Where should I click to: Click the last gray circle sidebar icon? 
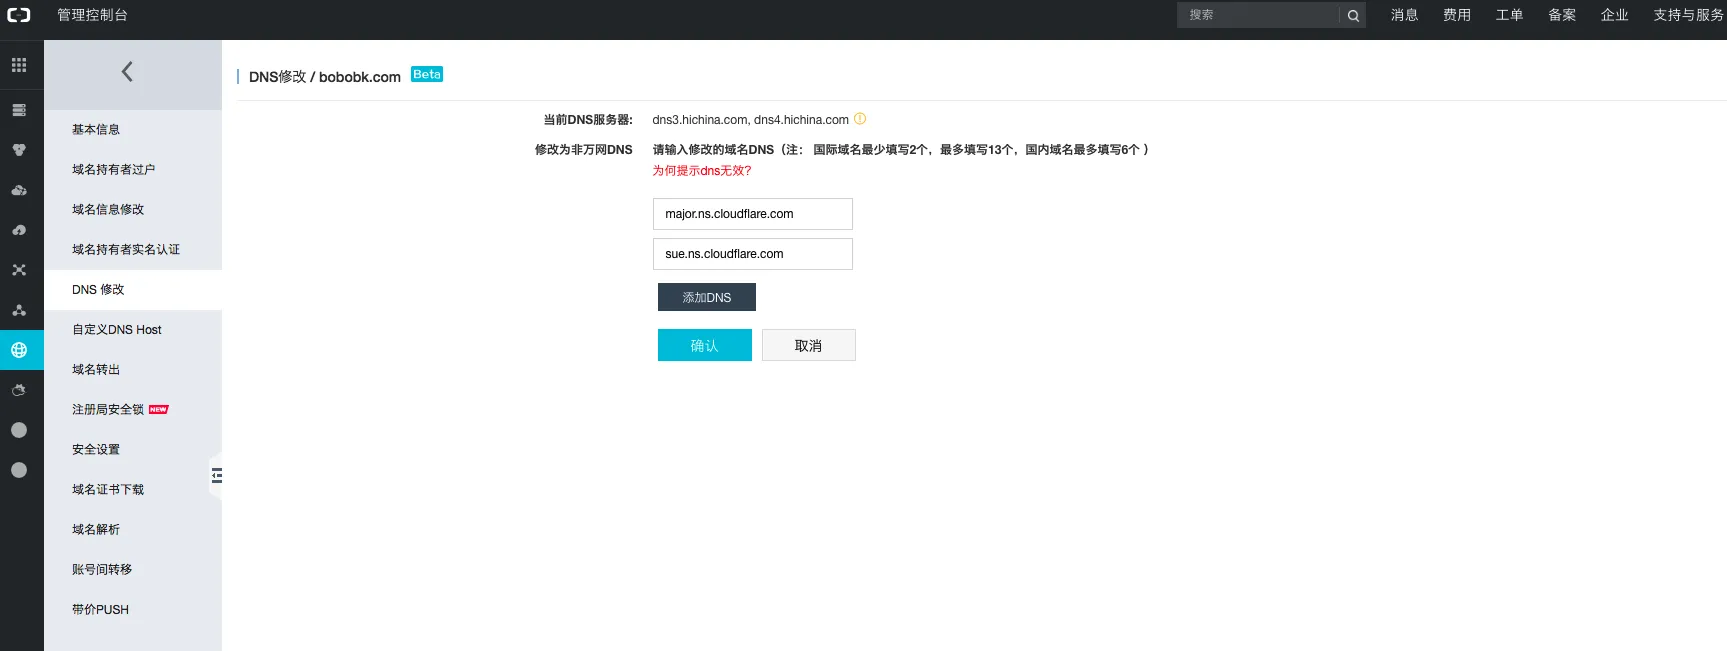[x=19, y=470]
